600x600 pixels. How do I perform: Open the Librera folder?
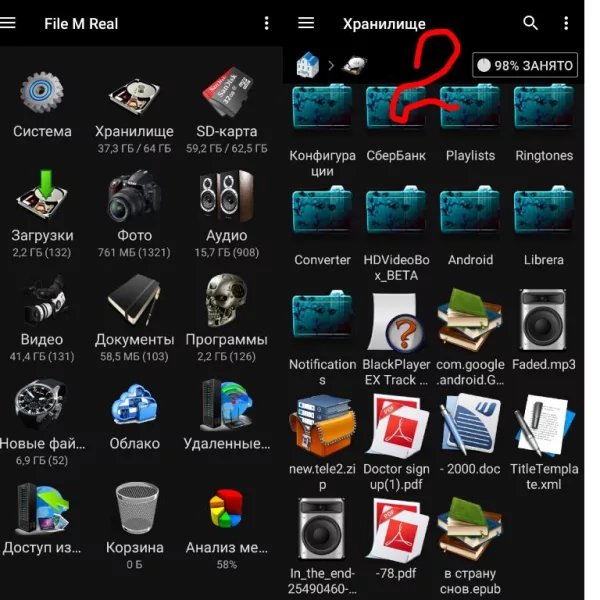[544, 210]
